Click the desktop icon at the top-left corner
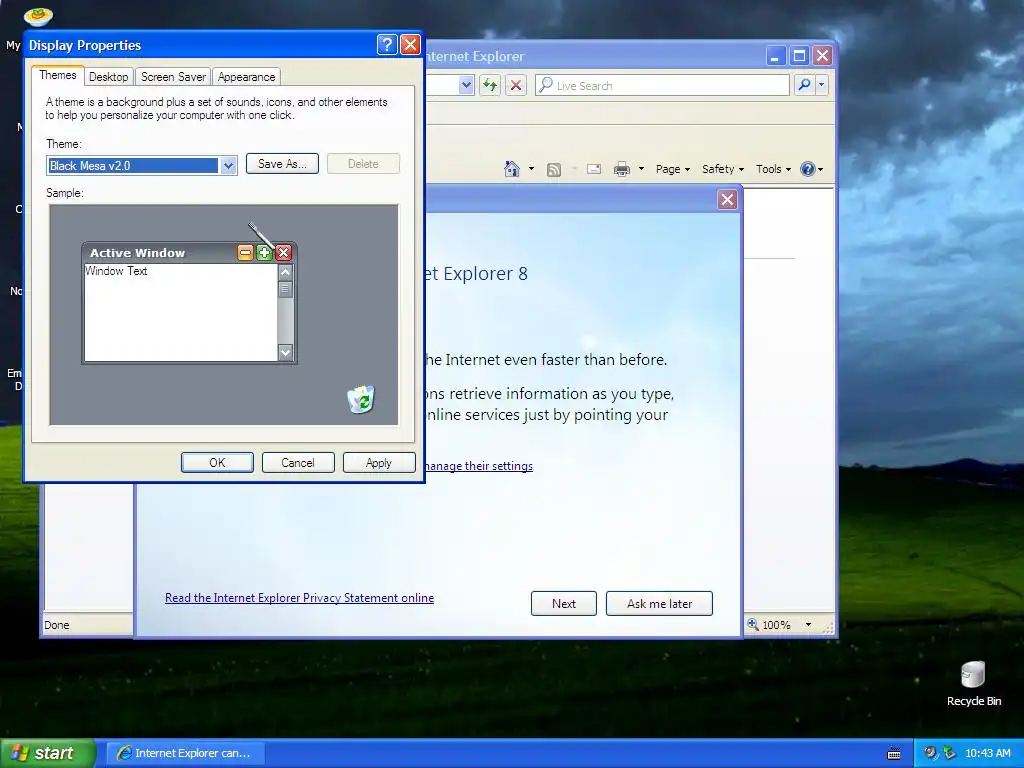Viewport: 1024px width, 768px height. coord(38,16)
